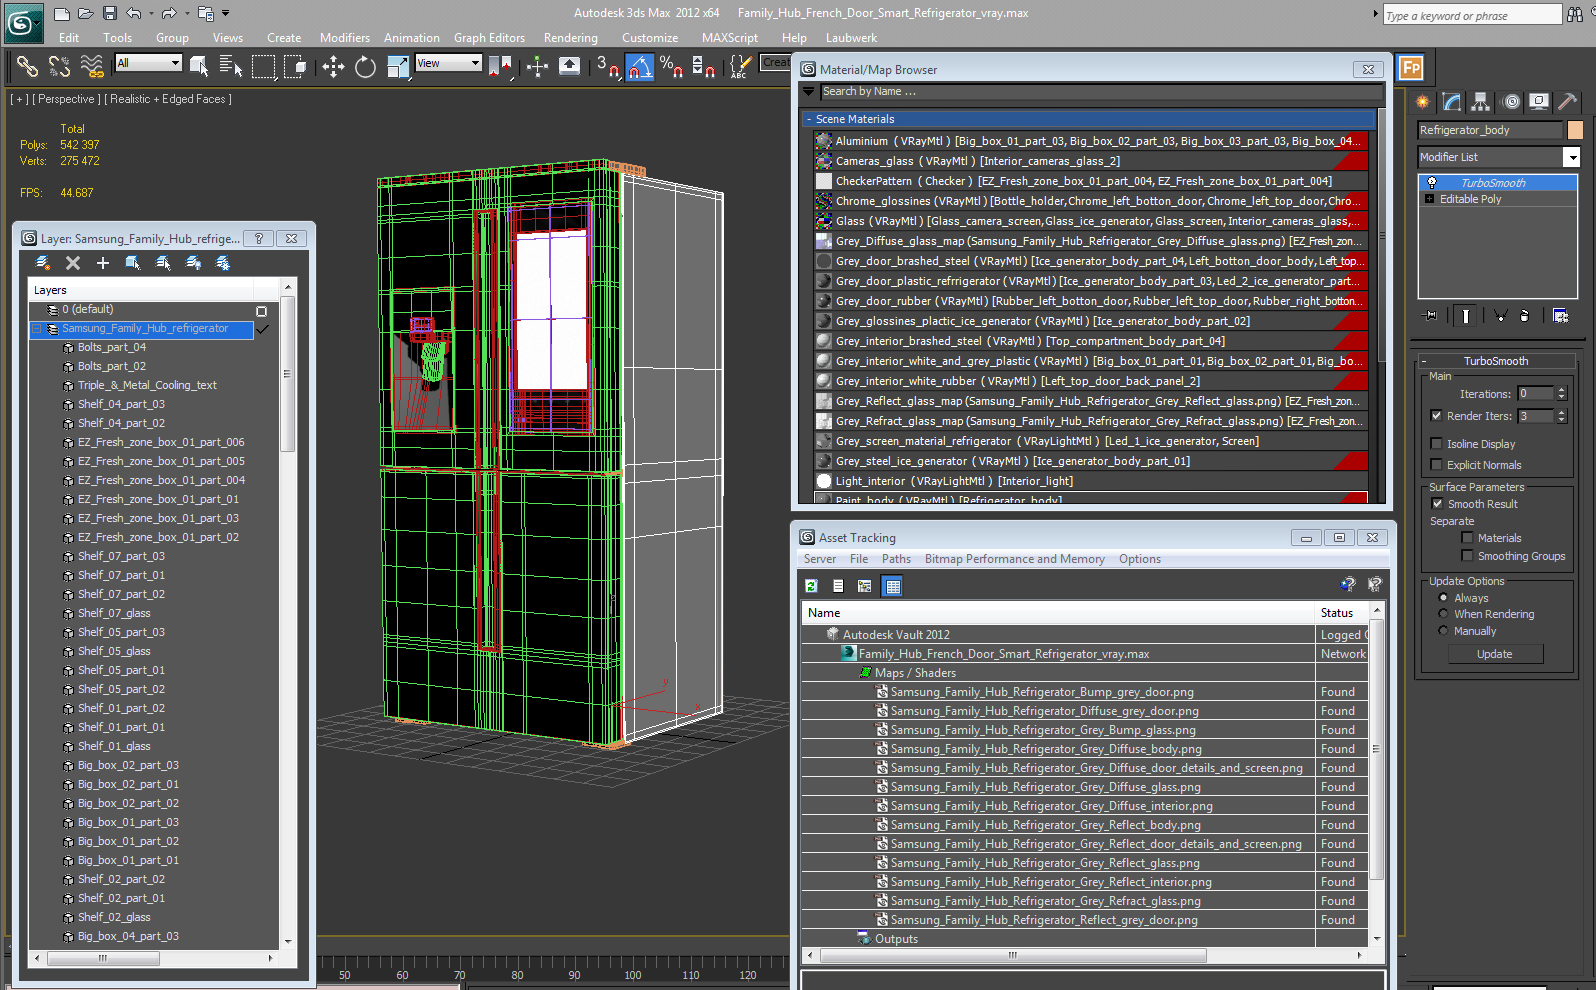Image resolution: width=1596 pixels, height=990 pixels.
Task: Expand the Editable Poly modifier entry
Action: pos(1430,199)
